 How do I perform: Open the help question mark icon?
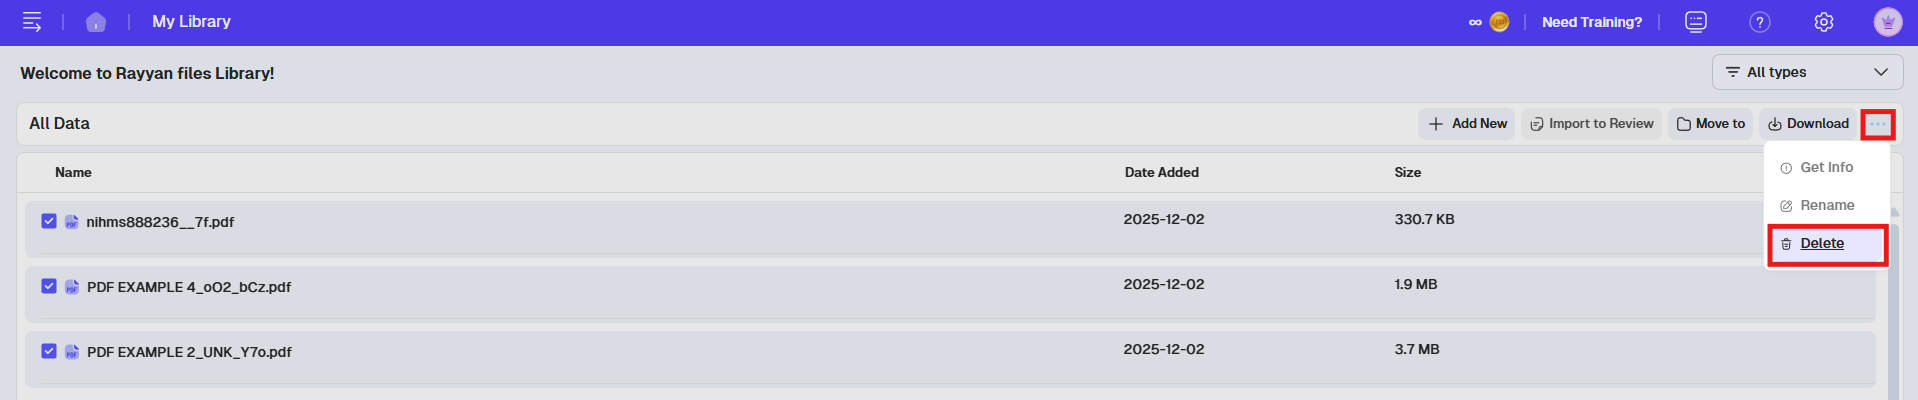pyautogui.click(x=1760, y=22)
